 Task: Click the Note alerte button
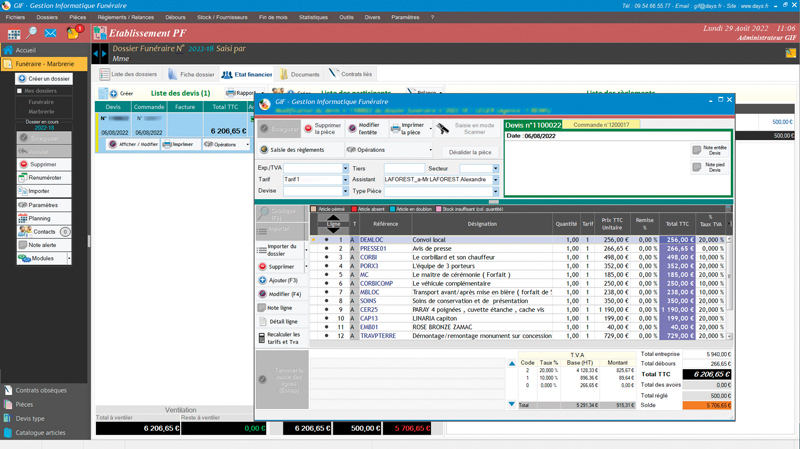point(44,245)
